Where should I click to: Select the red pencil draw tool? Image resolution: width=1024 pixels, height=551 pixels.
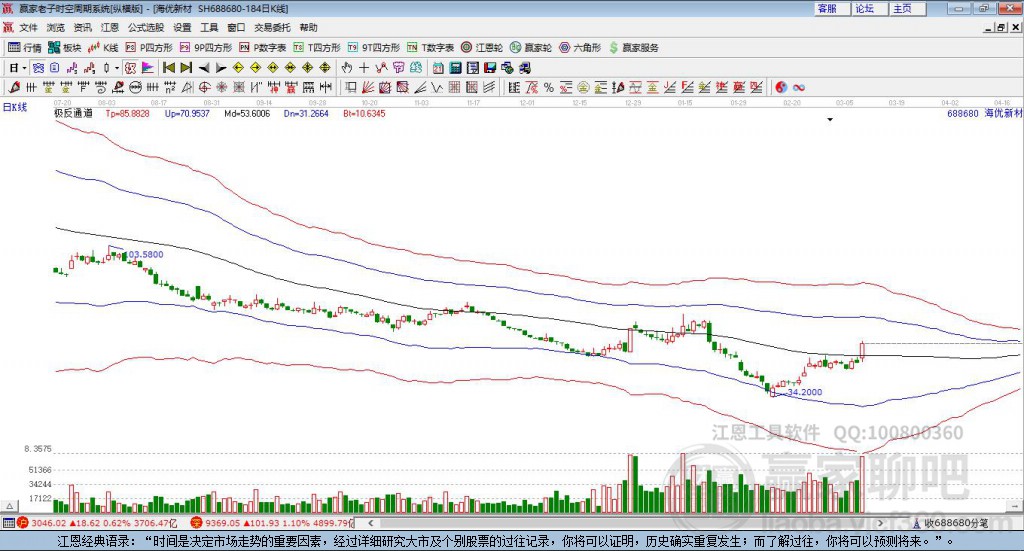(x=14, y=87)
